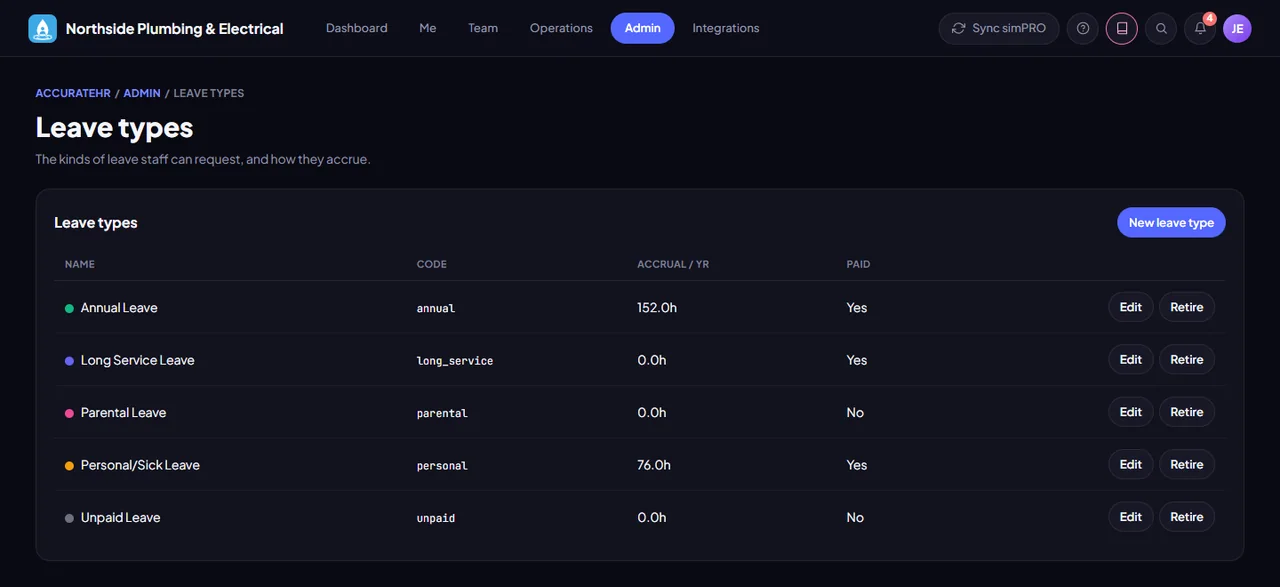
Task: Click the Sync simPRO button
Action: [999, 28]
